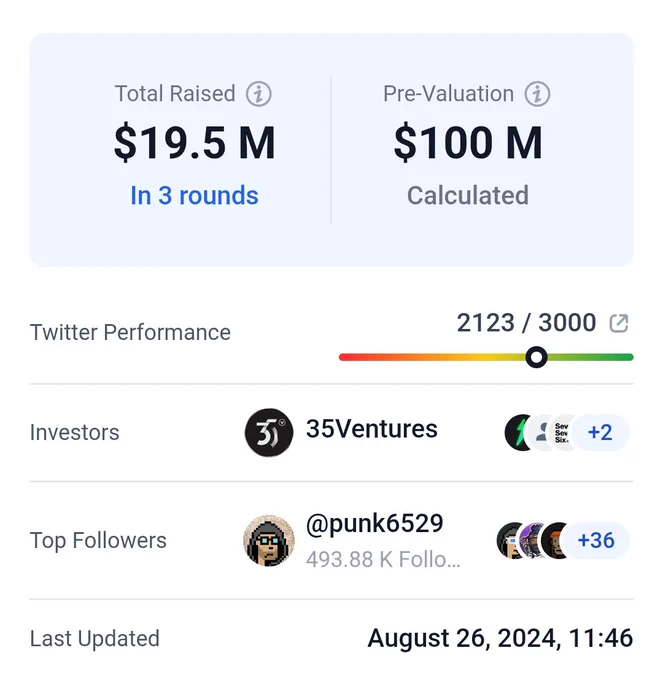This screenshot has width=663, height=680.
Task: Click the $100 M pre-valuation figure
Action: [x=468, y=142]
